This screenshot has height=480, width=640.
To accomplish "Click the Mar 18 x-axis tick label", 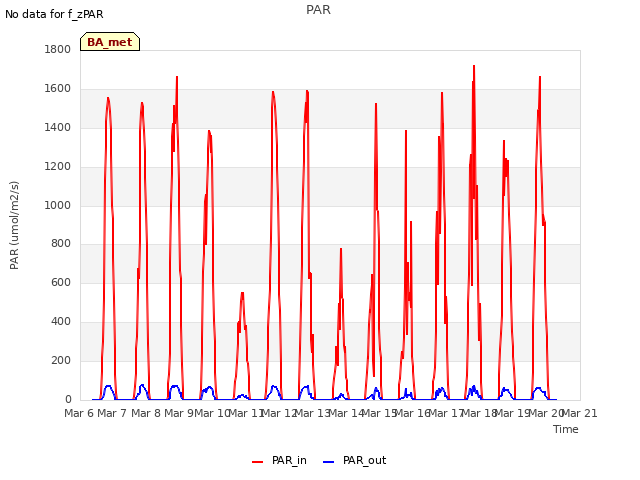I will tap(479, 413).
